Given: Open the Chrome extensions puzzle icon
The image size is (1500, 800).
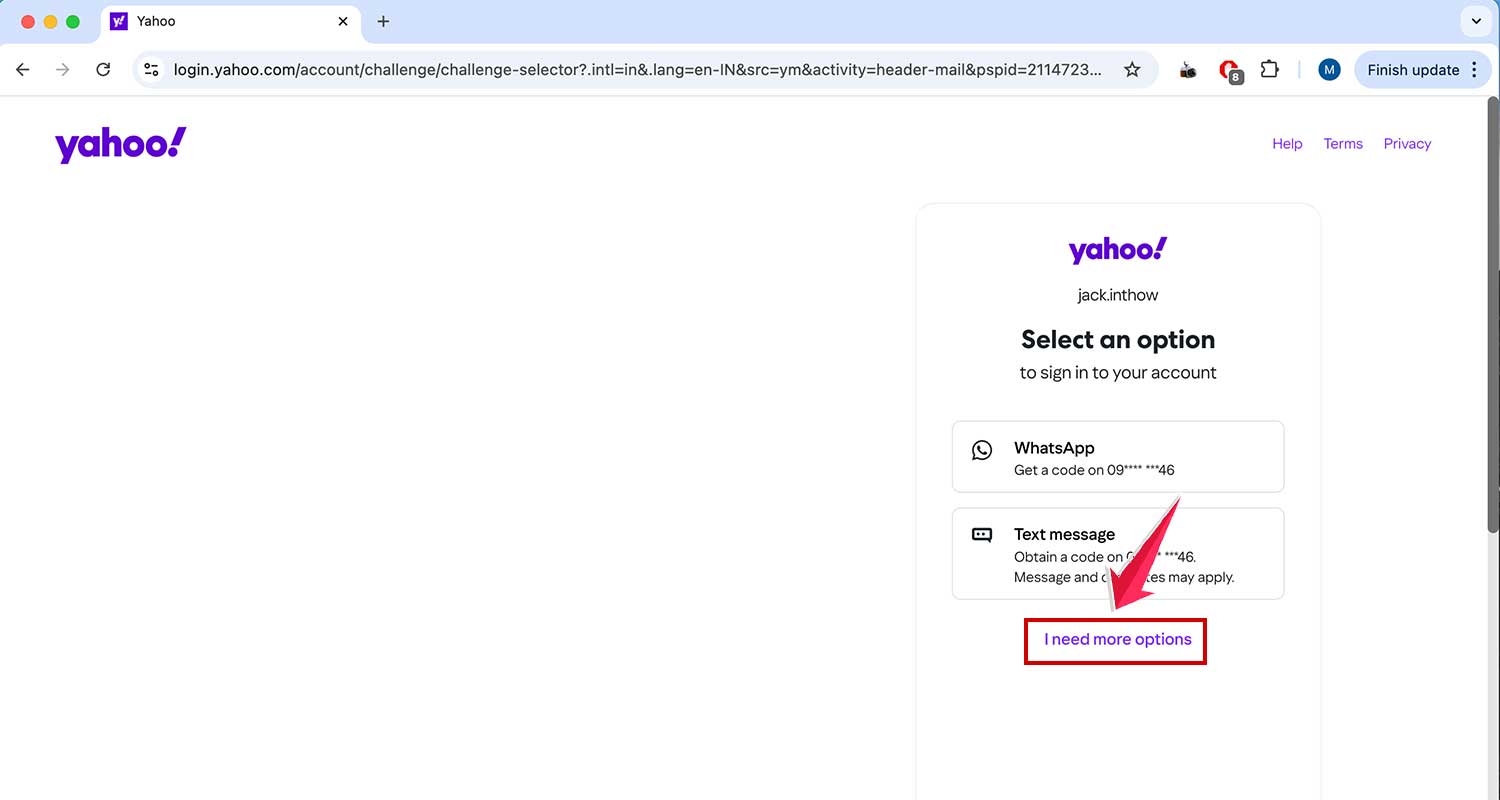Looking at the screenshot, I should (x=1269, y=69).
